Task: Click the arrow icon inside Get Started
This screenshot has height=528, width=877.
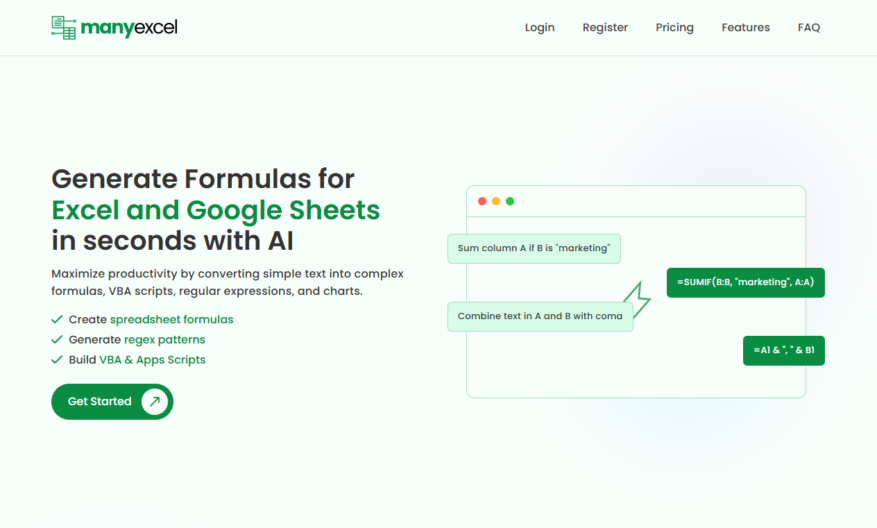Action: point(154,402)
